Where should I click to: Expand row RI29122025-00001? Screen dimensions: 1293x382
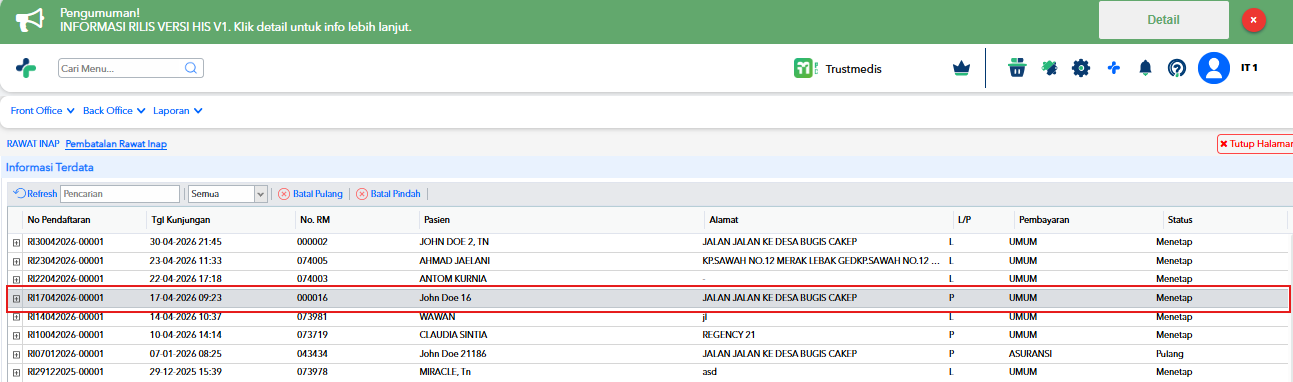pos(16,373)
